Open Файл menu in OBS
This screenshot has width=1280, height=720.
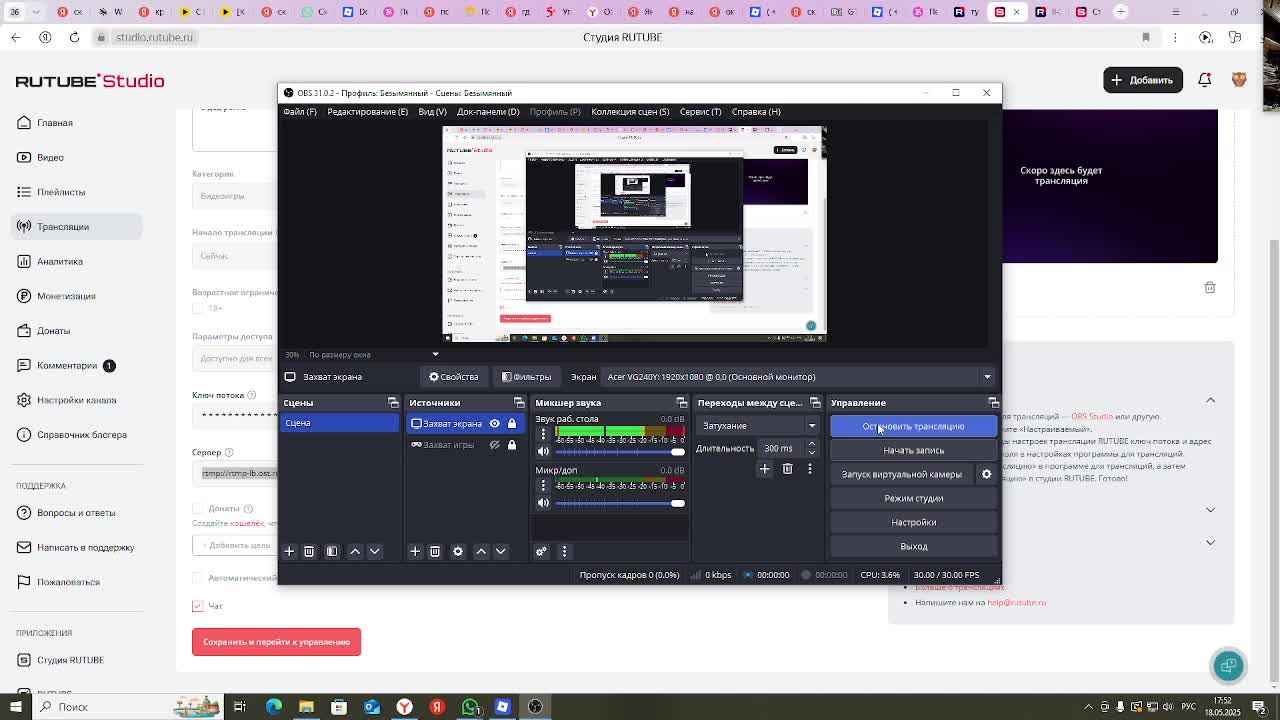pyautogui.click(x=300, y=112)
